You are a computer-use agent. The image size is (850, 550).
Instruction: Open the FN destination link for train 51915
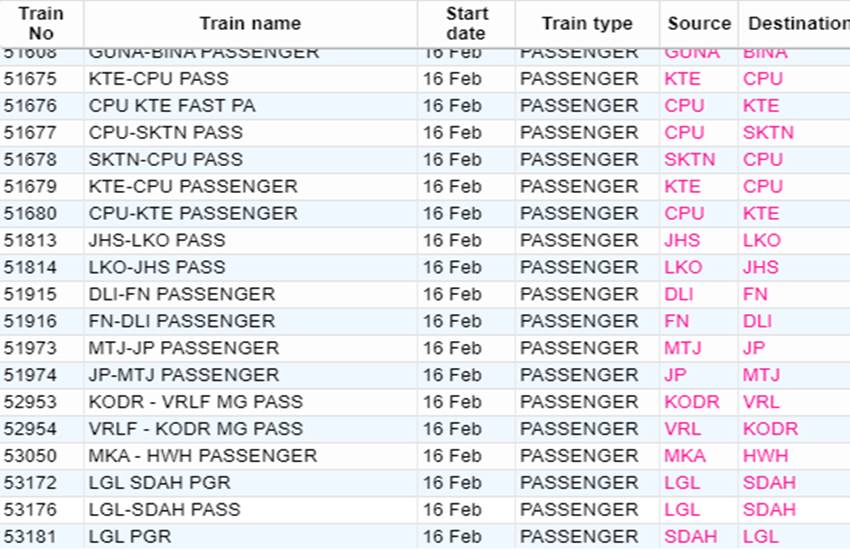[755, 294]
